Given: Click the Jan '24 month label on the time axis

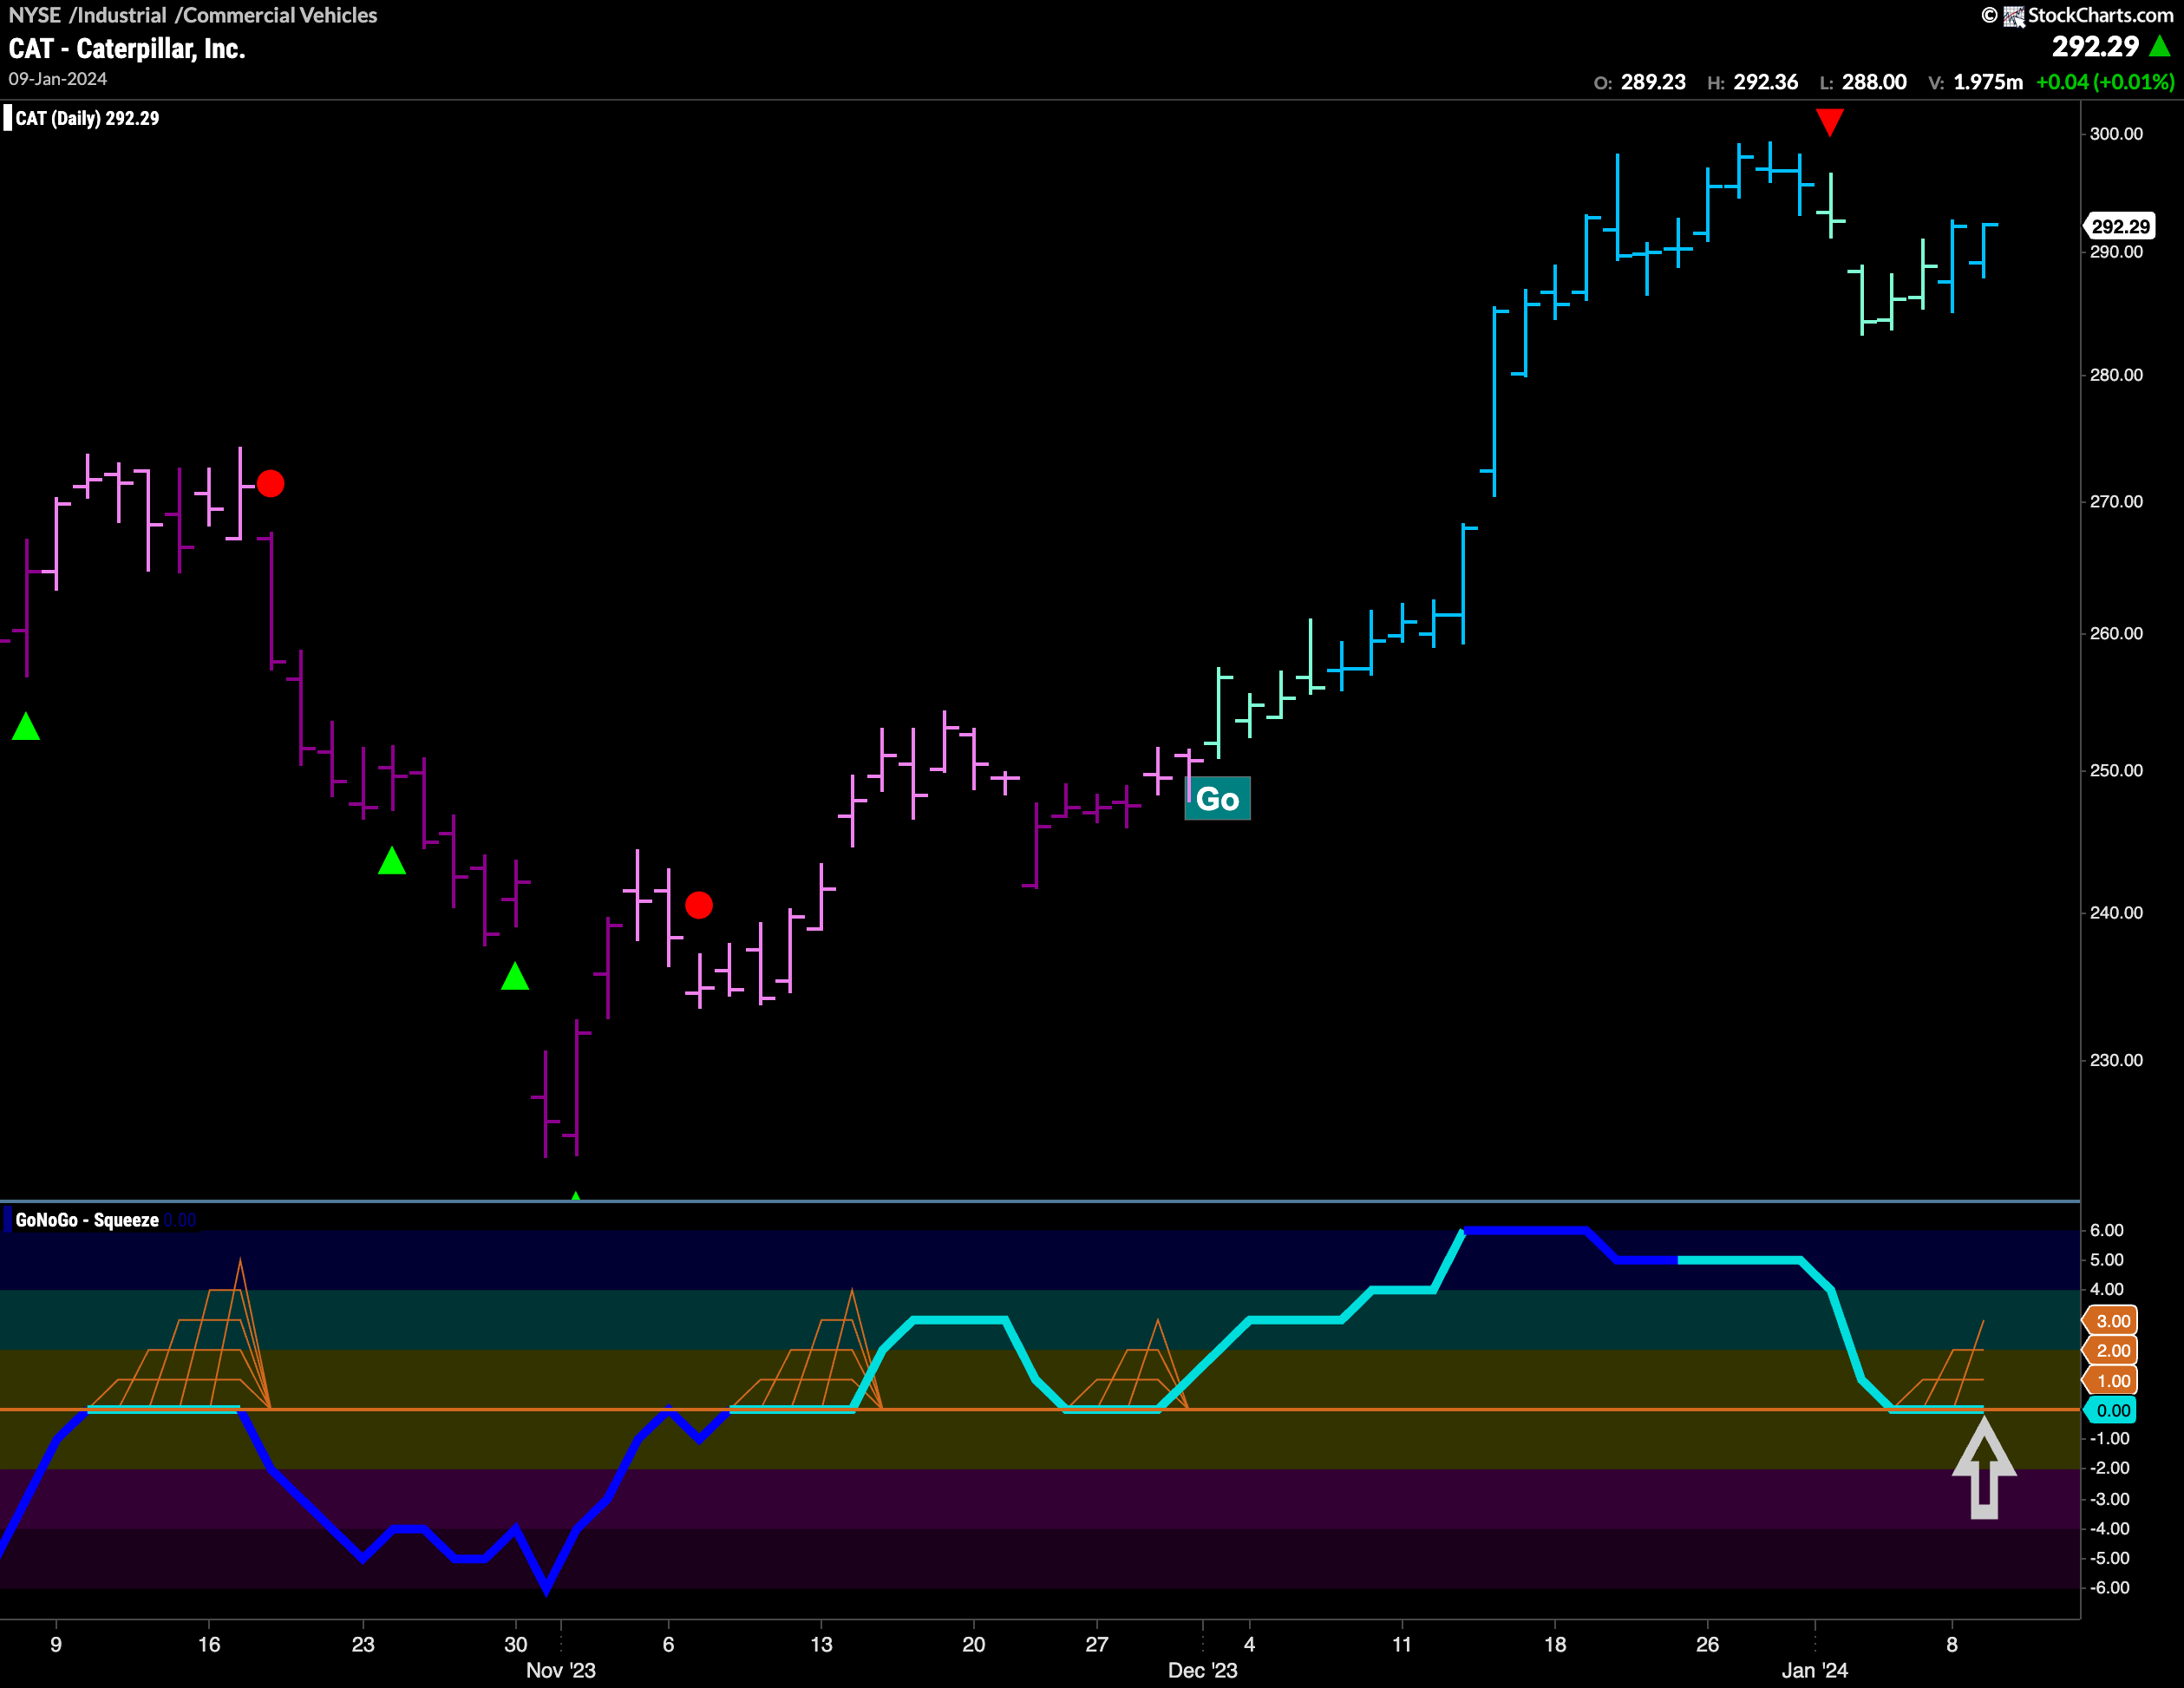Looking at the screenshot, I should [1815, 1670].
